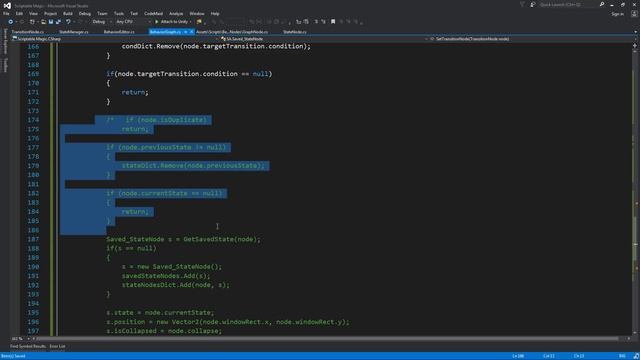Click Attach to Unity button

click(171, 22)
